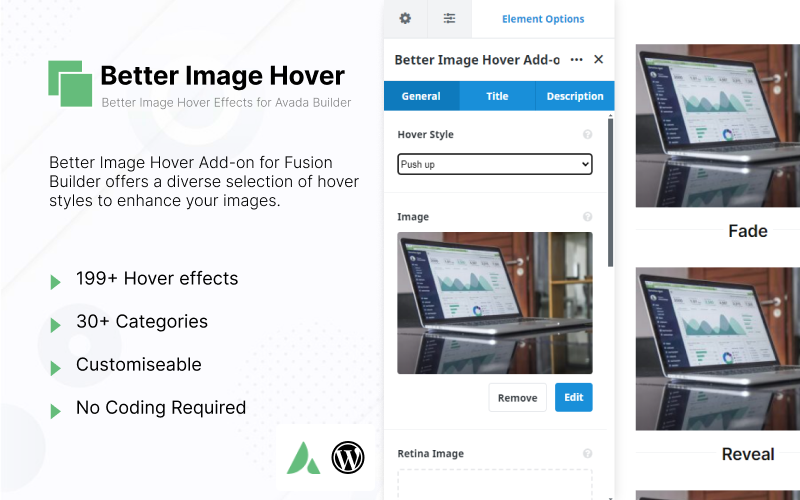This screenshot has height=500, width=800.
Task: Click the Retina Image help icon
Action: (587, 453)
